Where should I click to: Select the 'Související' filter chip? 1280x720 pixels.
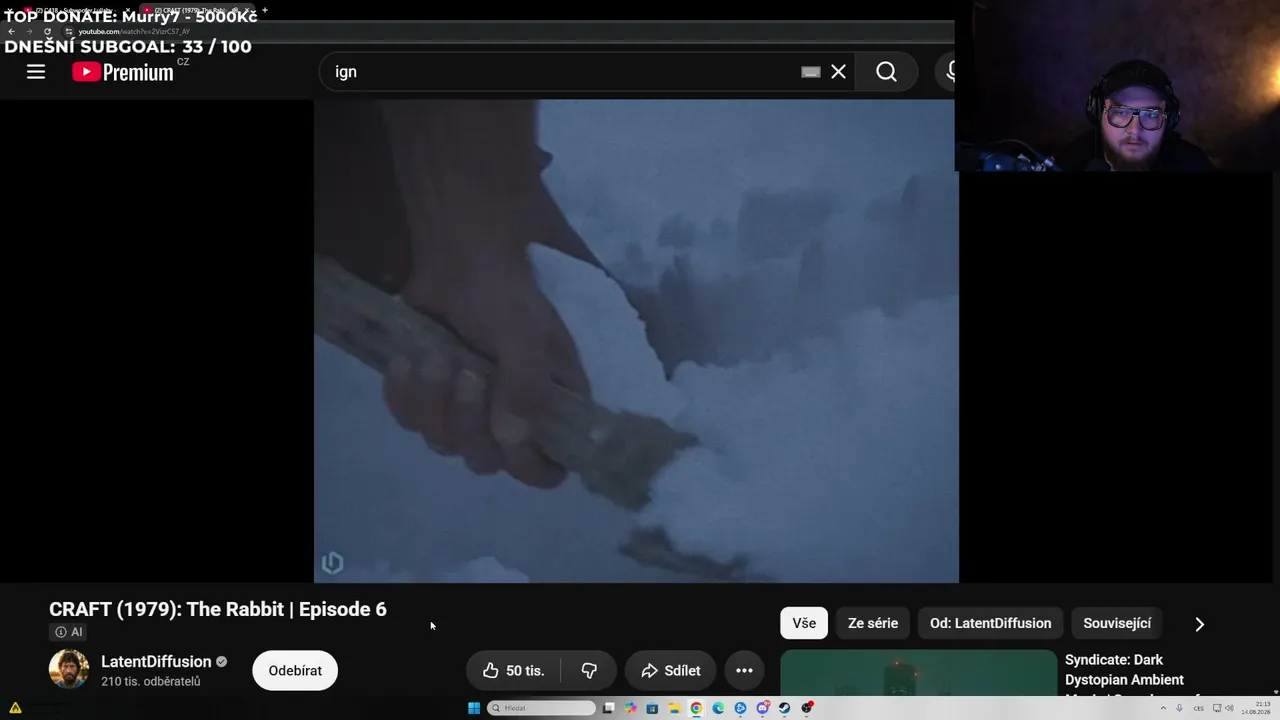point(1117,623)
